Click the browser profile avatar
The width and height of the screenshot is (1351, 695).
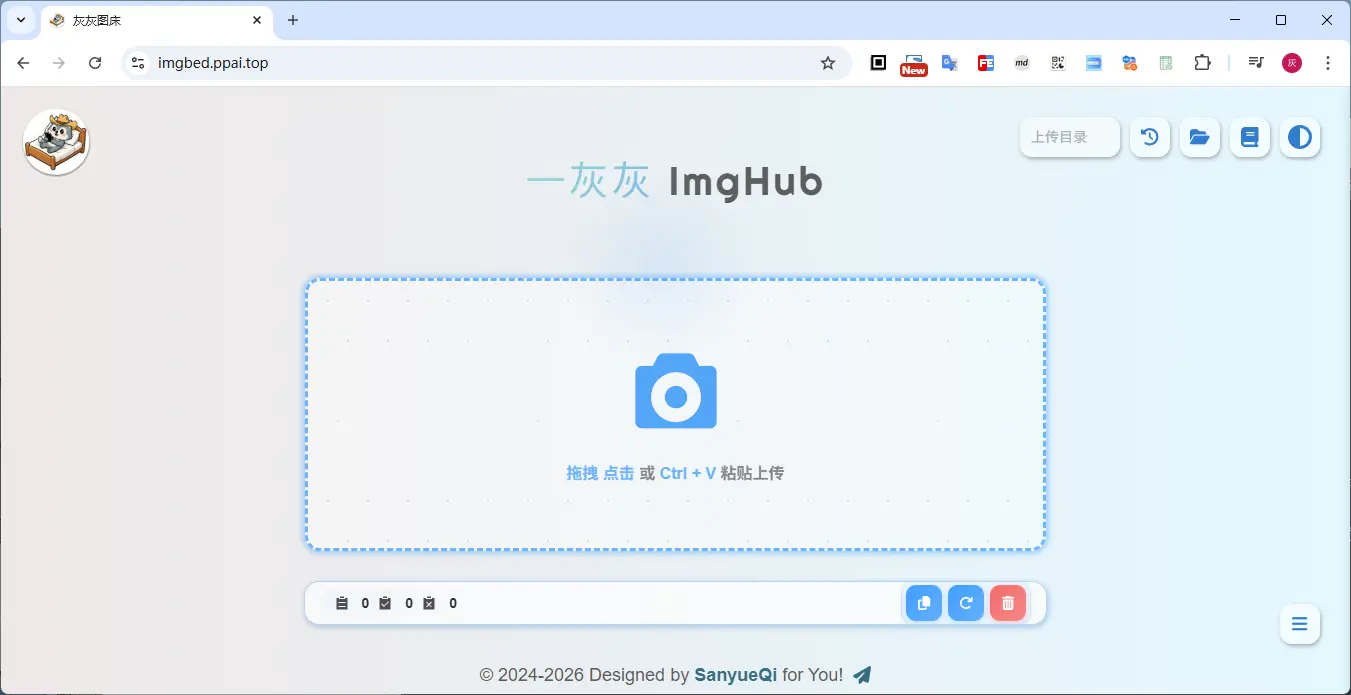[x=1291, y=62]
